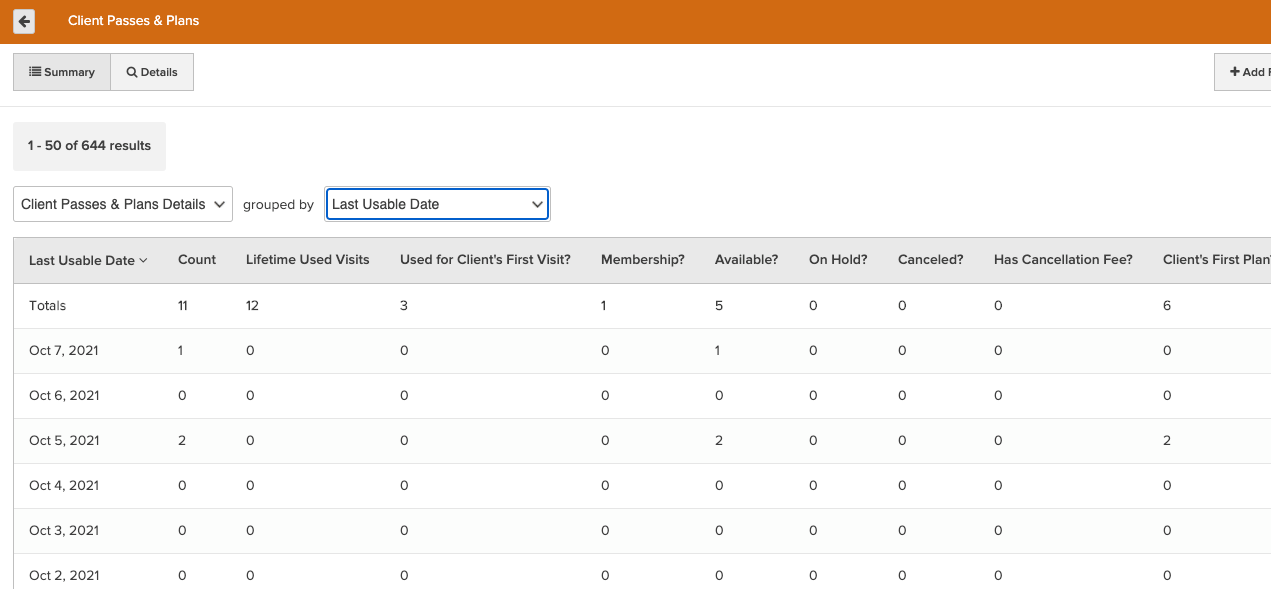
Task: Click the Client Passes & Plans title
Action: [133, 21]
